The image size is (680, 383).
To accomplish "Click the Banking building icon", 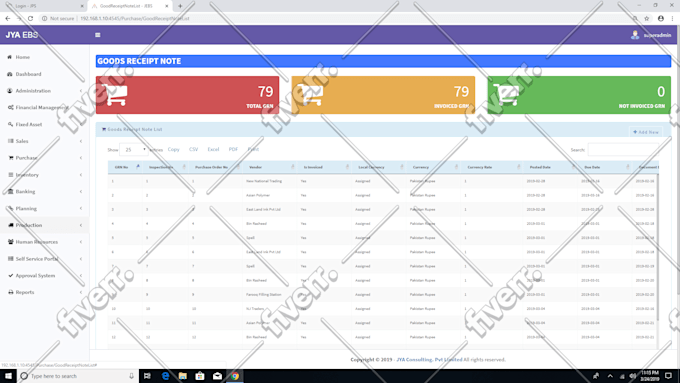I will pyautogui.click(x=10, y=191).
